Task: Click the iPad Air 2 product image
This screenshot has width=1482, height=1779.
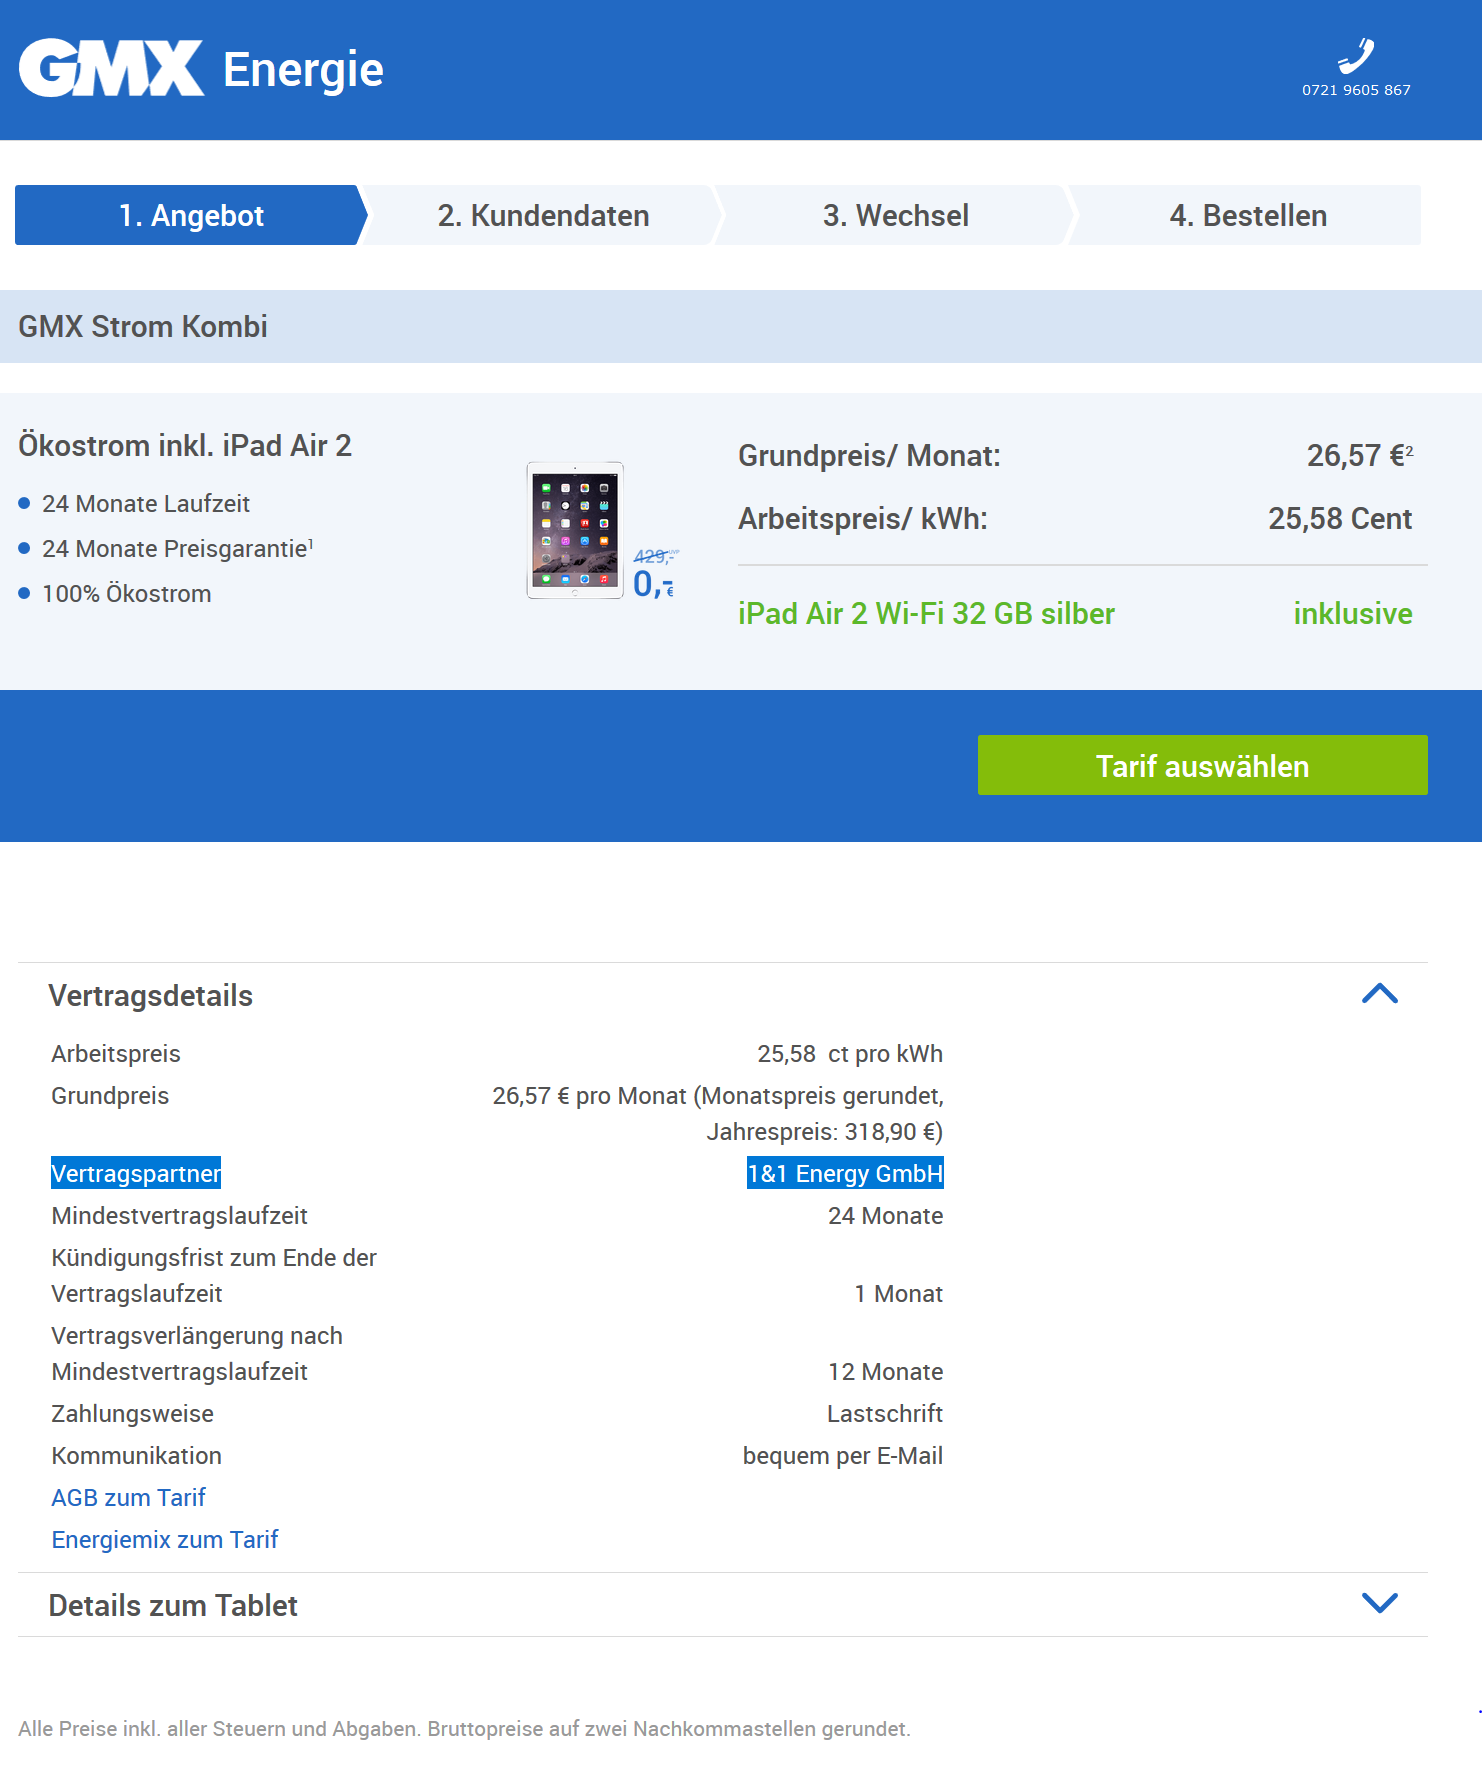Action: click(575, 530)
